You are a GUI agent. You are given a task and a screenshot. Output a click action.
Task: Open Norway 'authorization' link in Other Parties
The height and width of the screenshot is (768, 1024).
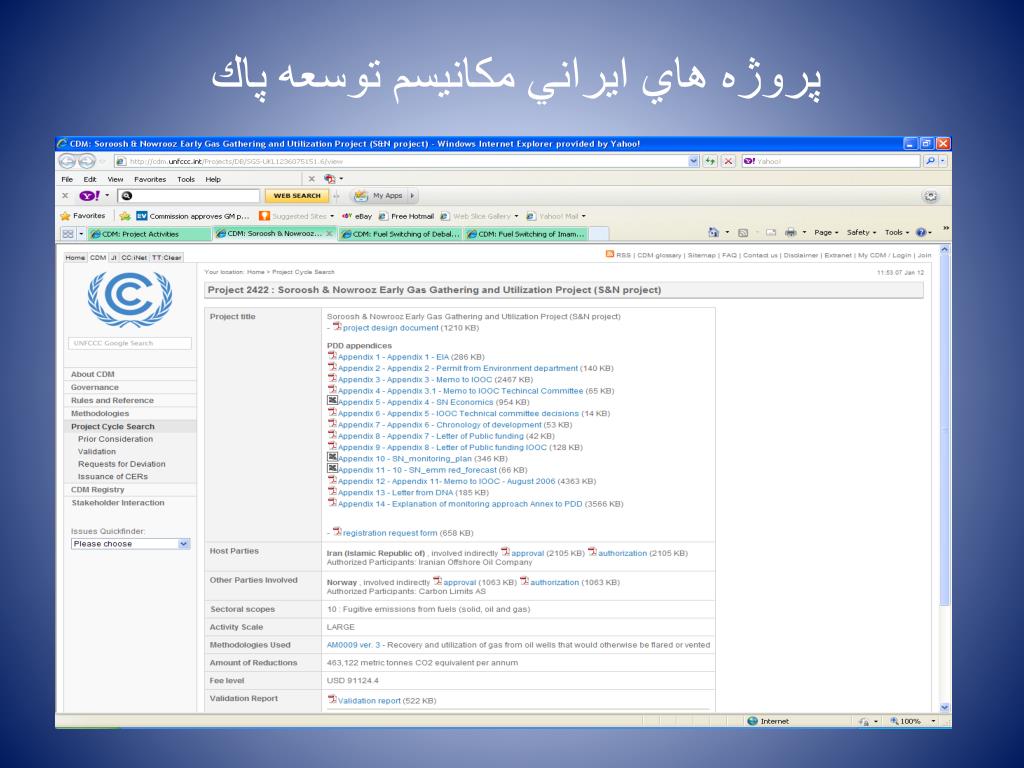(554, 582)
